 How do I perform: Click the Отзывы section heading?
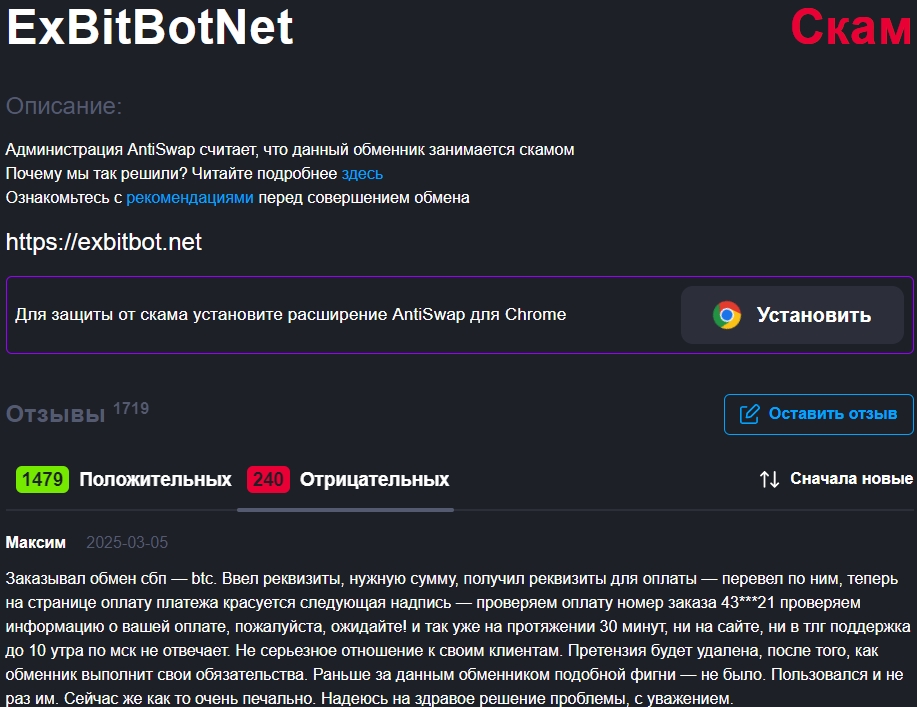55,414
